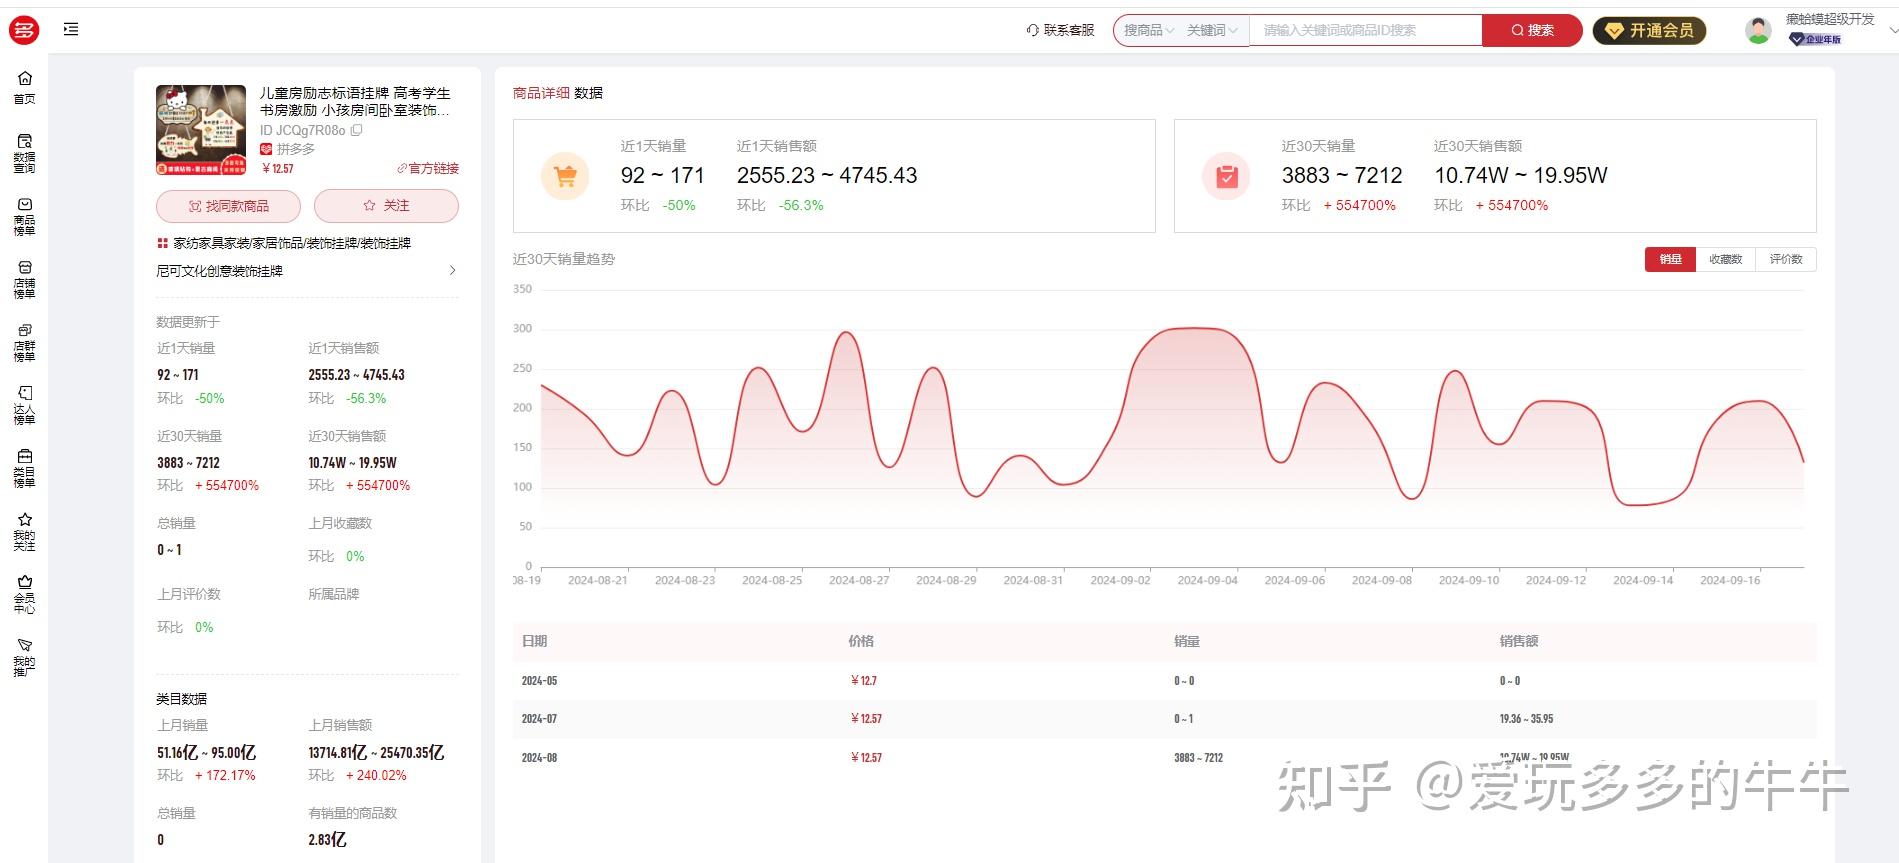Screen dimensions: 1899x863
Task: Click the 2024-07 row date cell
Action: tap(539, 719)
